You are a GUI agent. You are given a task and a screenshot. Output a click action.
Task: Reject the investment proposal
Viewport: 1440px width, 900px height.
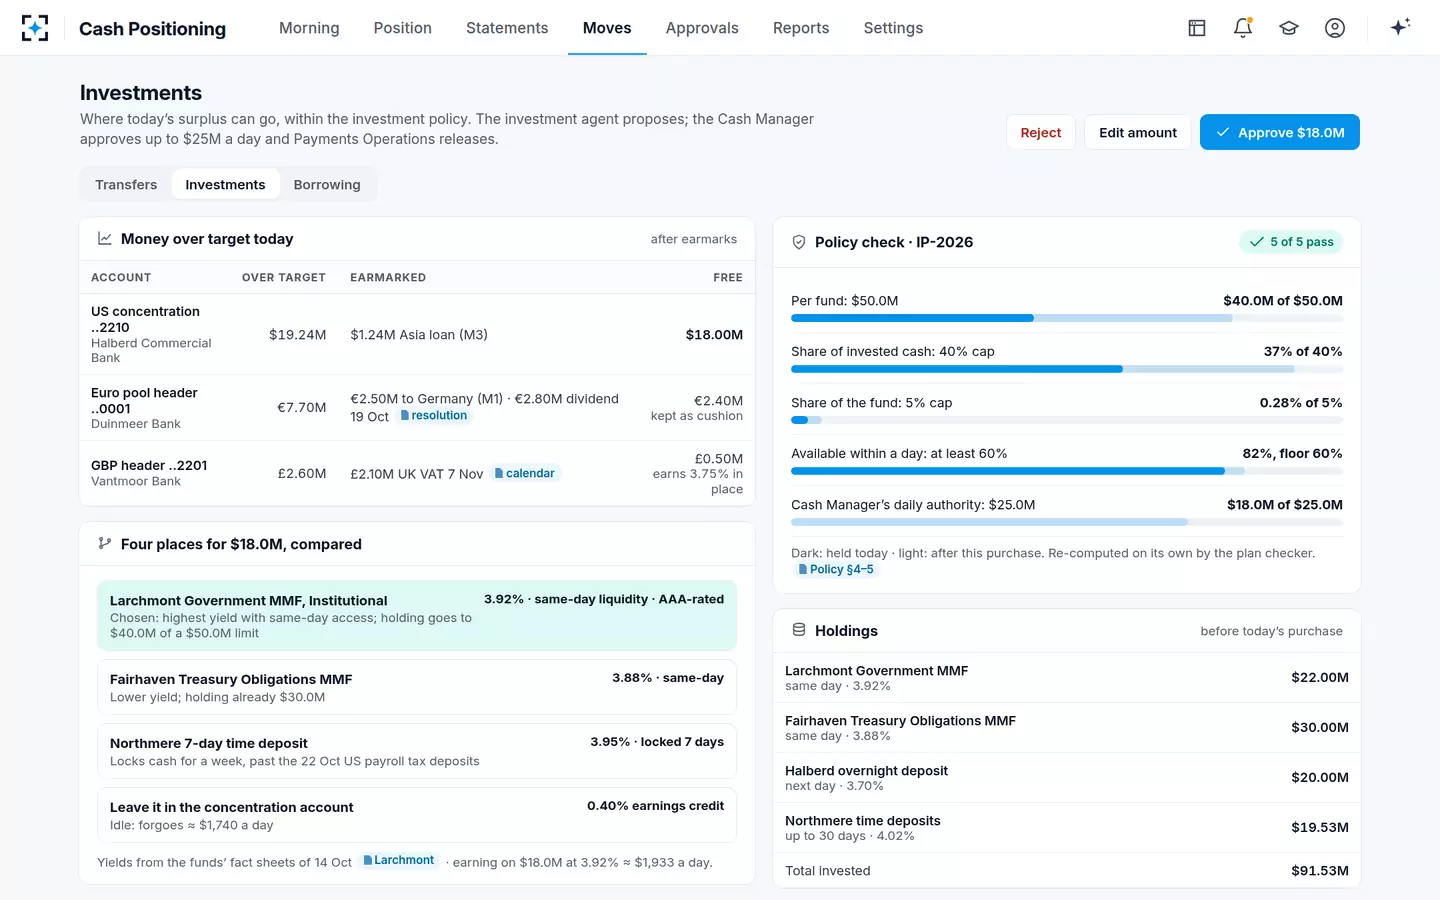pos(1041,132)
